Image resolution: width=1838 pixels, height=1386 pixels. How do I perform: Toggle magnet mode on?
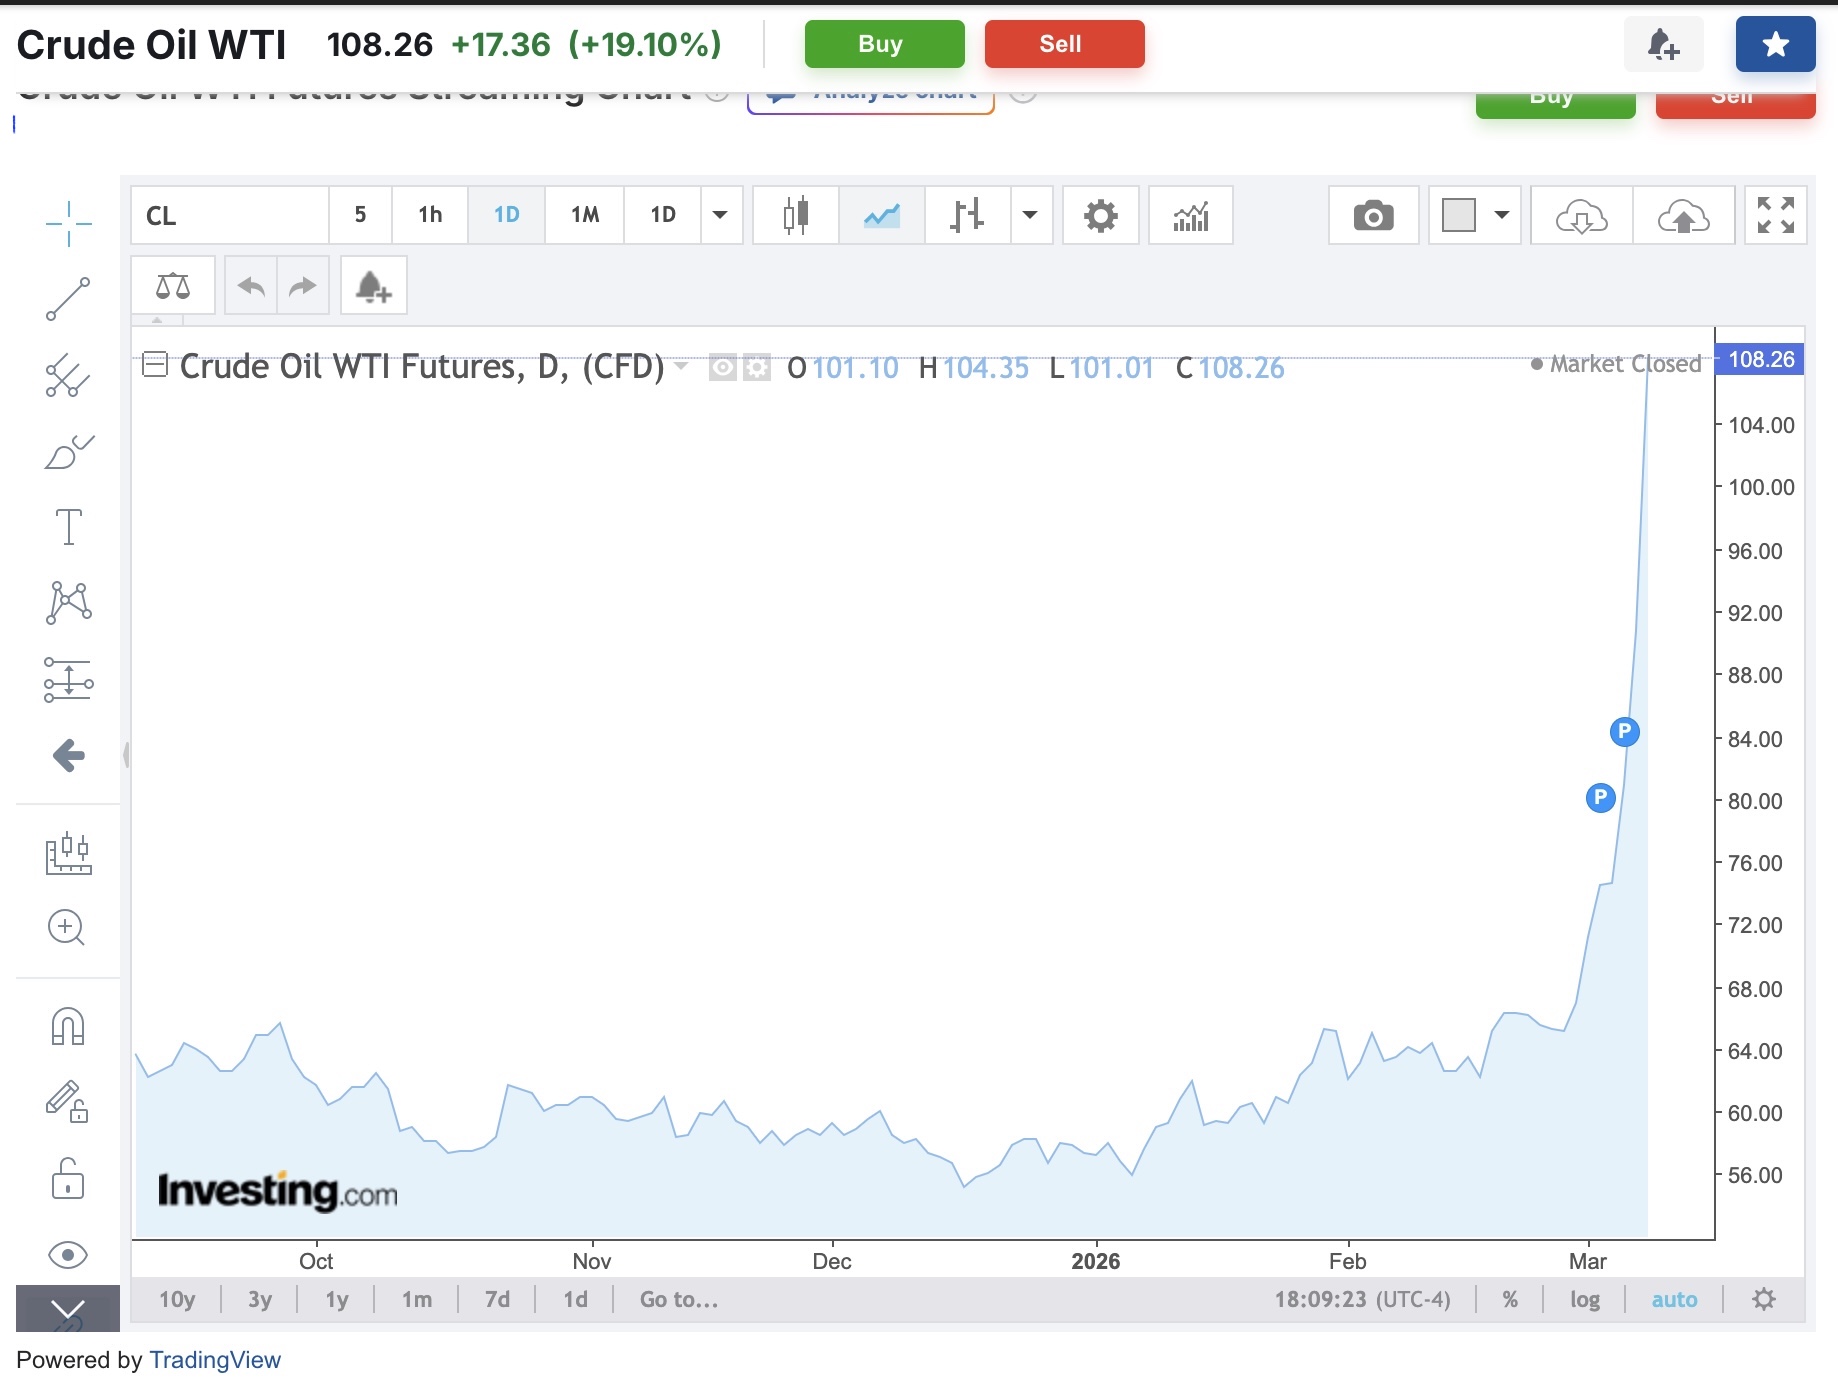coord(68,1026)
